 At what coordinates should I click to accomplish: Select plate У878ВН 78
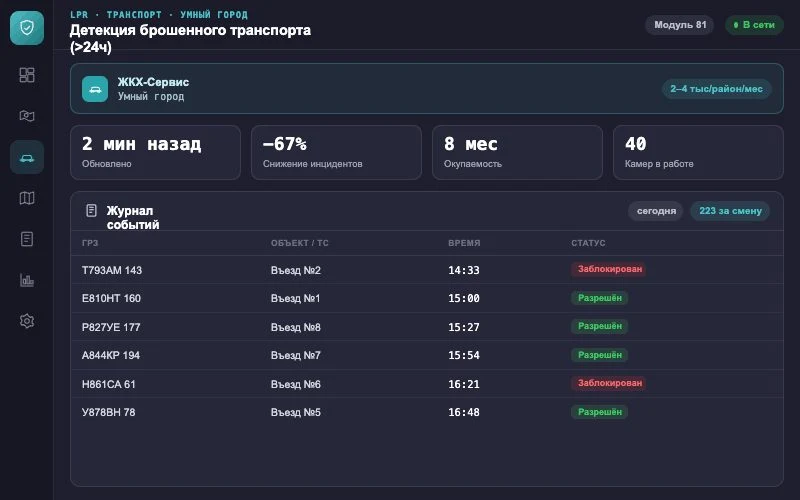click(x=109, y=412)
